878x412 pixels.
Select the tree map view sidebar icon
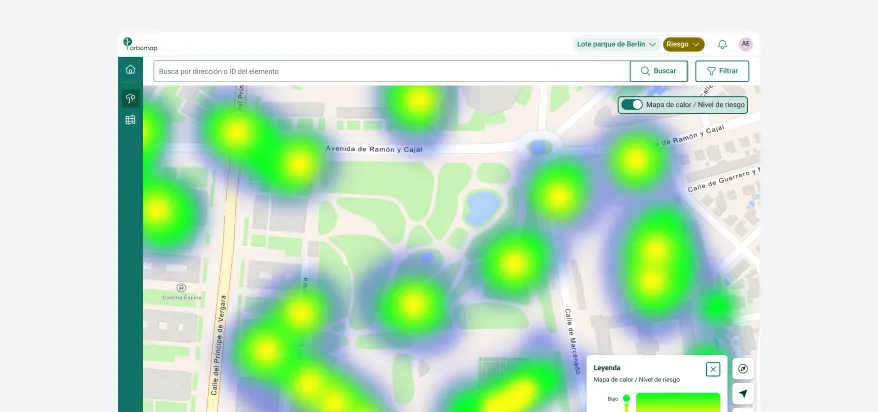130,99
